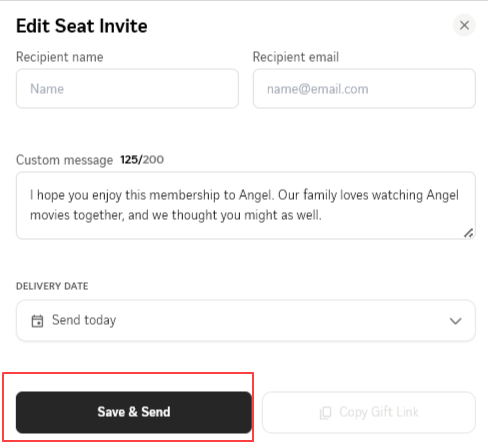Grab the textarea resize handle icon
488x445 pixels.
[468, 233]
